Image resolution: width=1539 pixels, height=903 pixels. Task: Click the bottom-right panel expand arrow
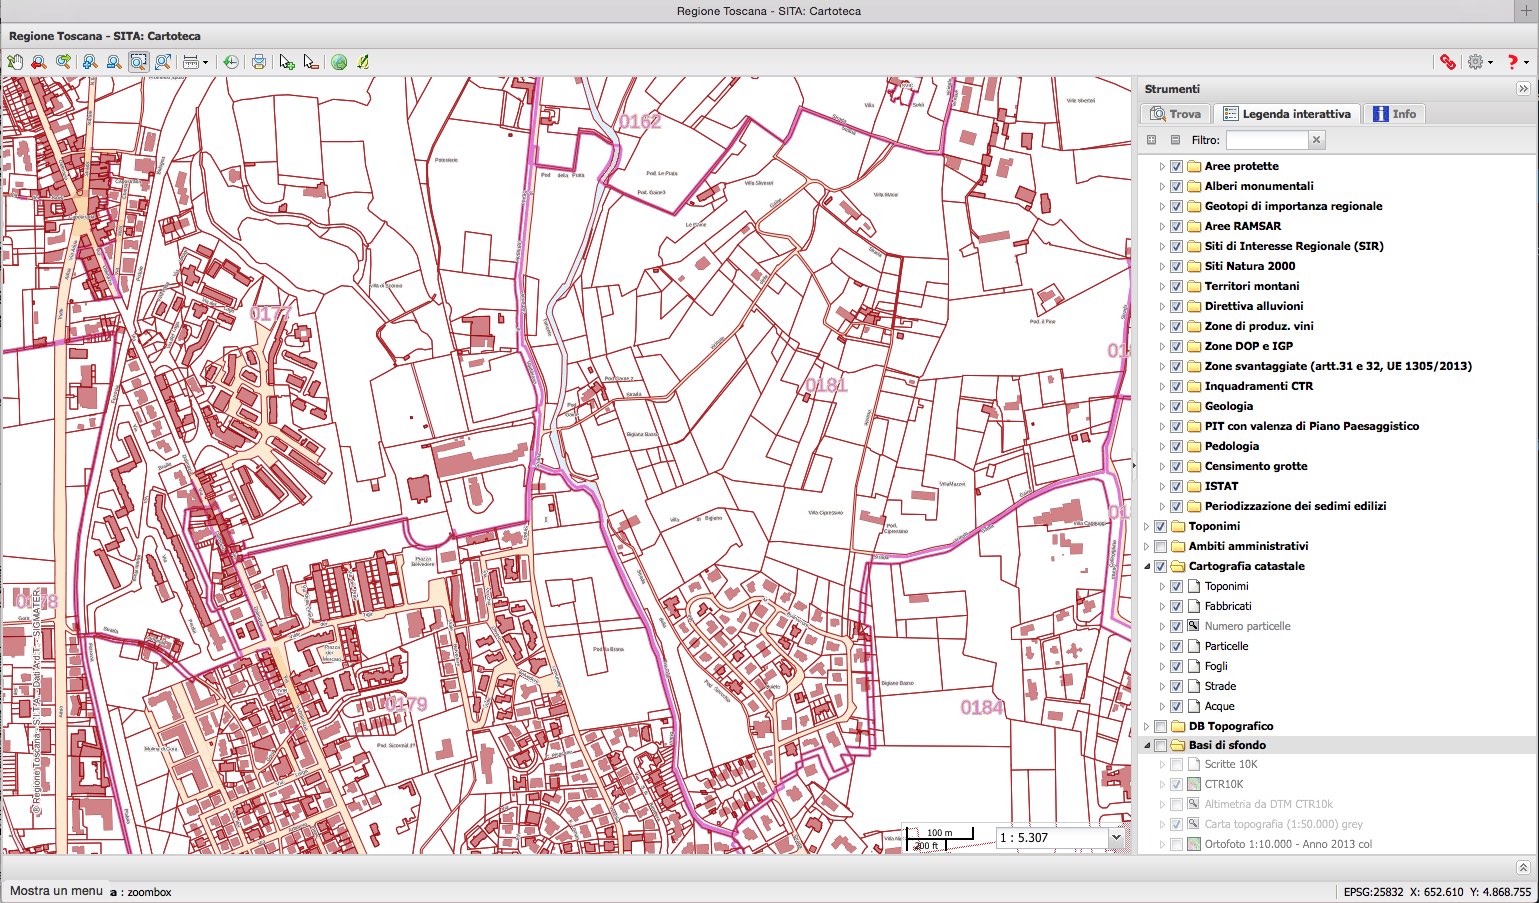(x=1523, y=868)
